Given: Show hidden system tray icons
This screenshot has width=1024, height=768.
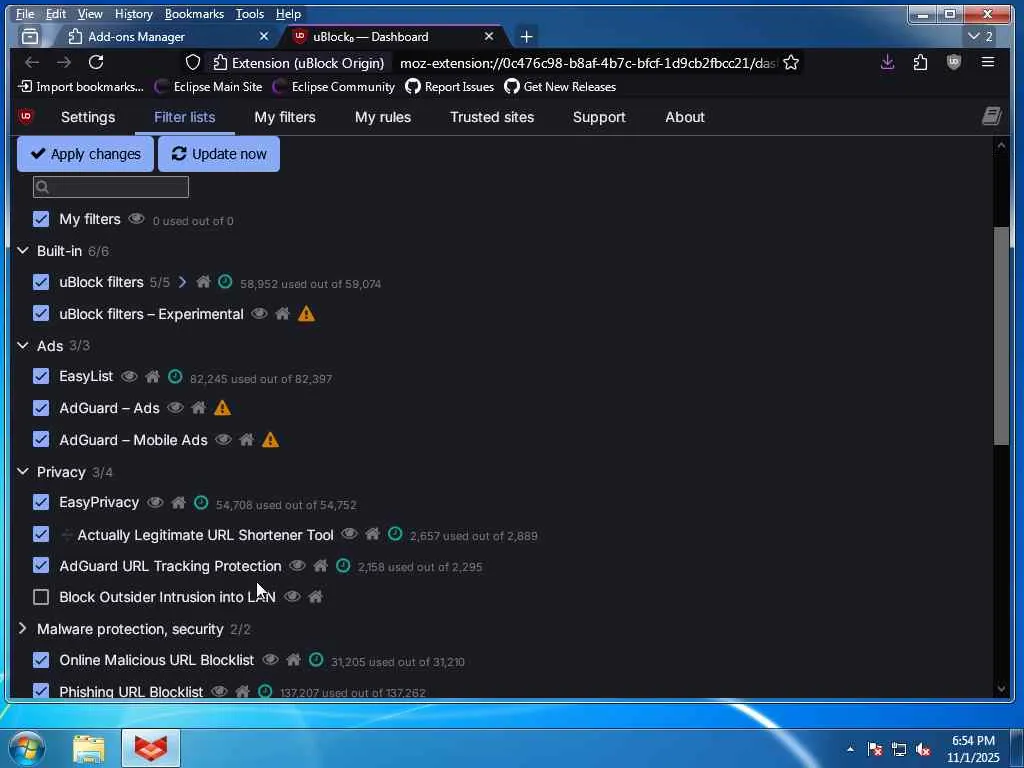Looking at the screenshot, I should coord(850,749).
